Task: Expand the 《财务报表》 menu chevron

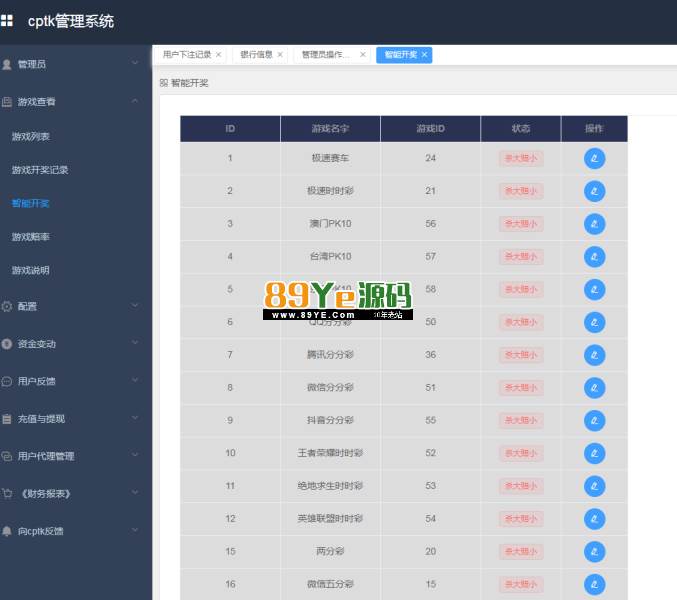Action: [x=135, y=492]
